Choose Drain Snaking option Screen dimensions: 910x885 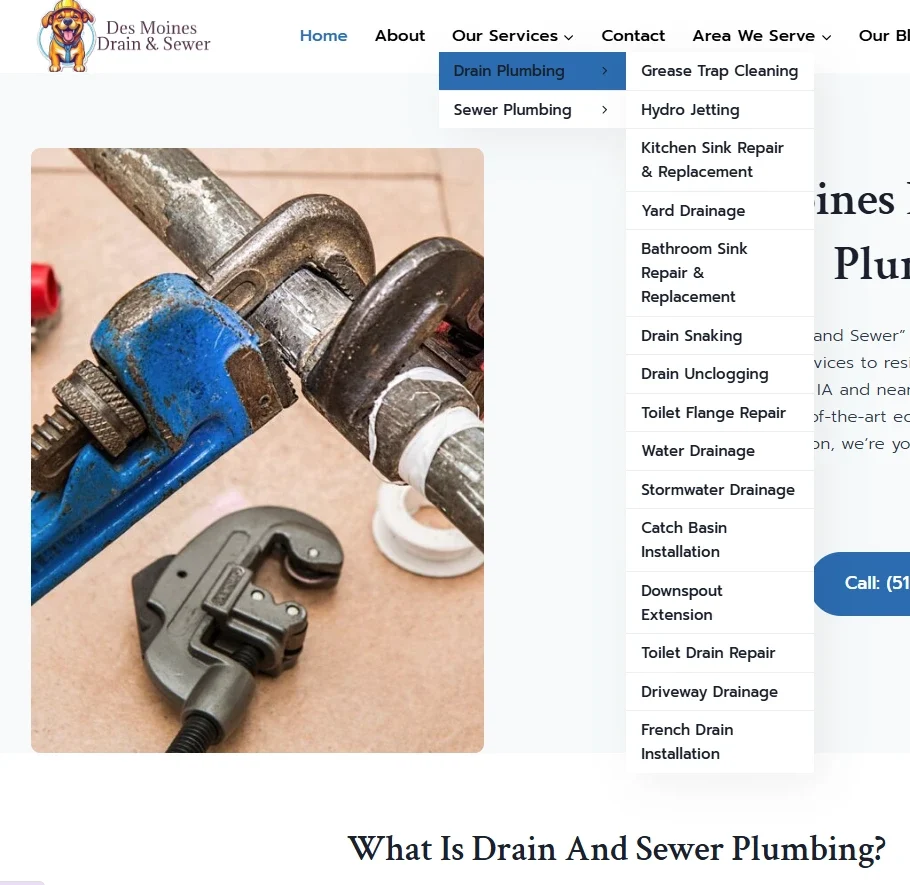click(x=720, y=335)
